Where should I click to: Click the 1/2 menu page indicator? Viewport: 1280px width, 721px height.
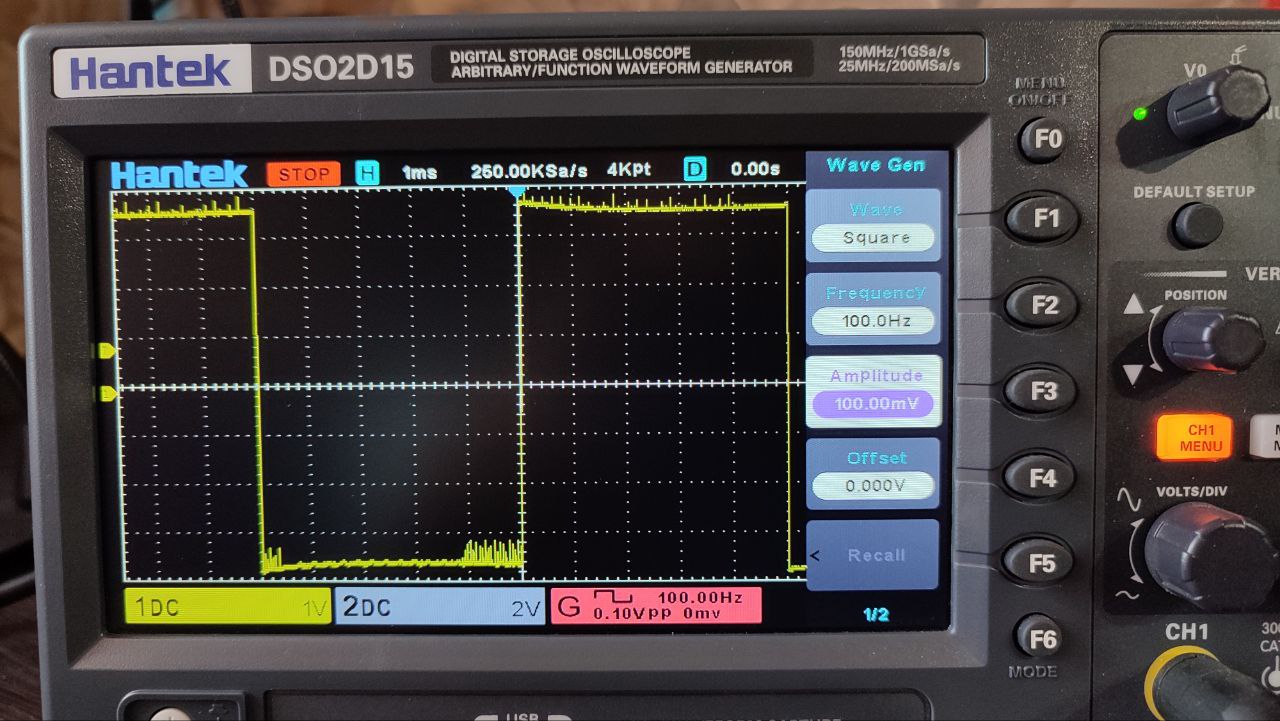tap(875, 615)
